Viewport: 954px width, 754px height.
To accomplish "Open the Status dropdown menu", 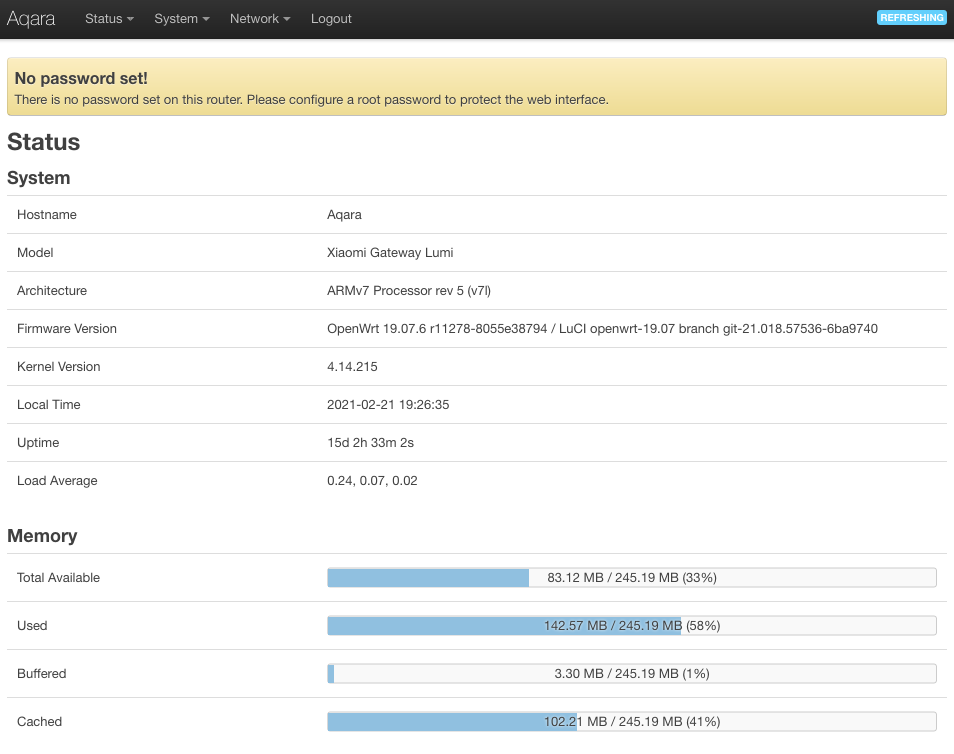I will (x=109, y=19).
